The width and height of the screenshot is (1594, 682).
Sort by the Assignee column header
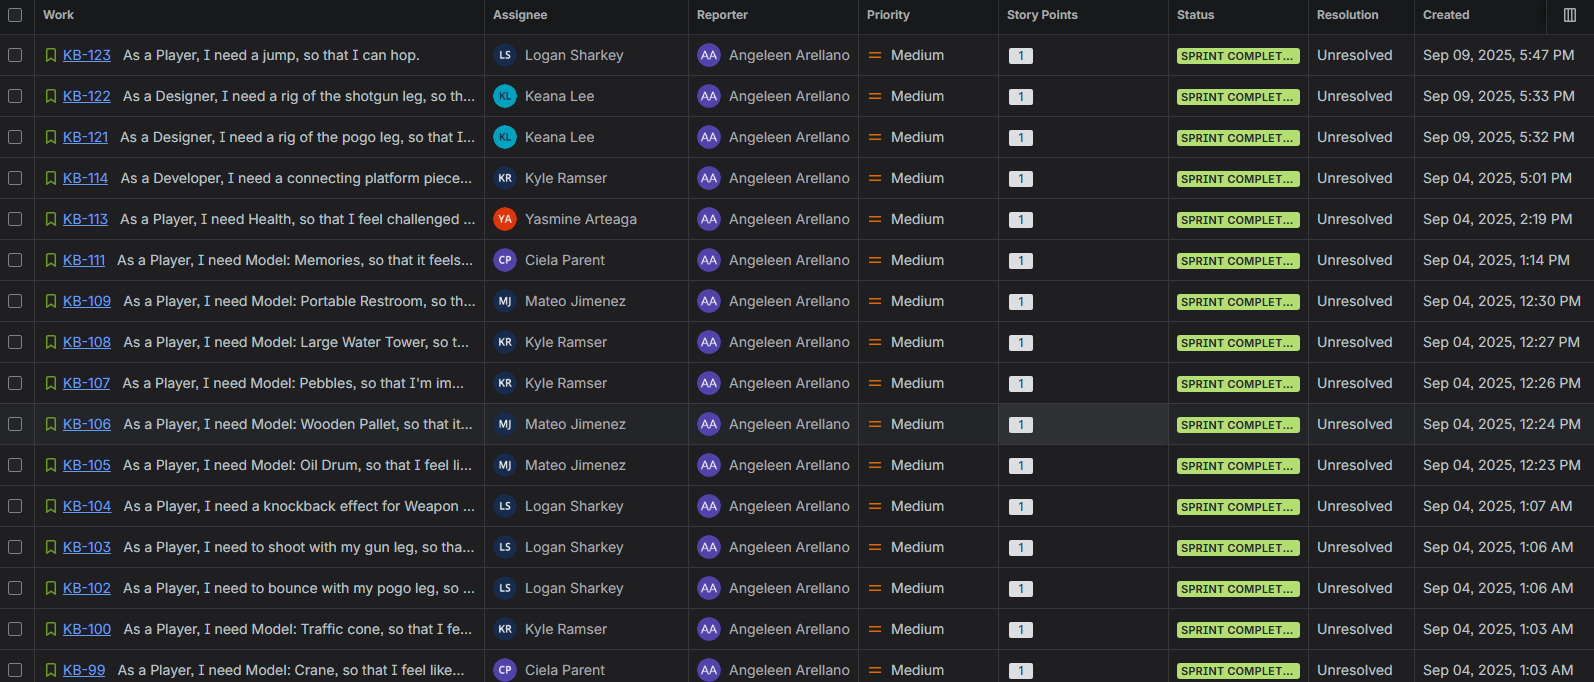(x=520, y=15)
